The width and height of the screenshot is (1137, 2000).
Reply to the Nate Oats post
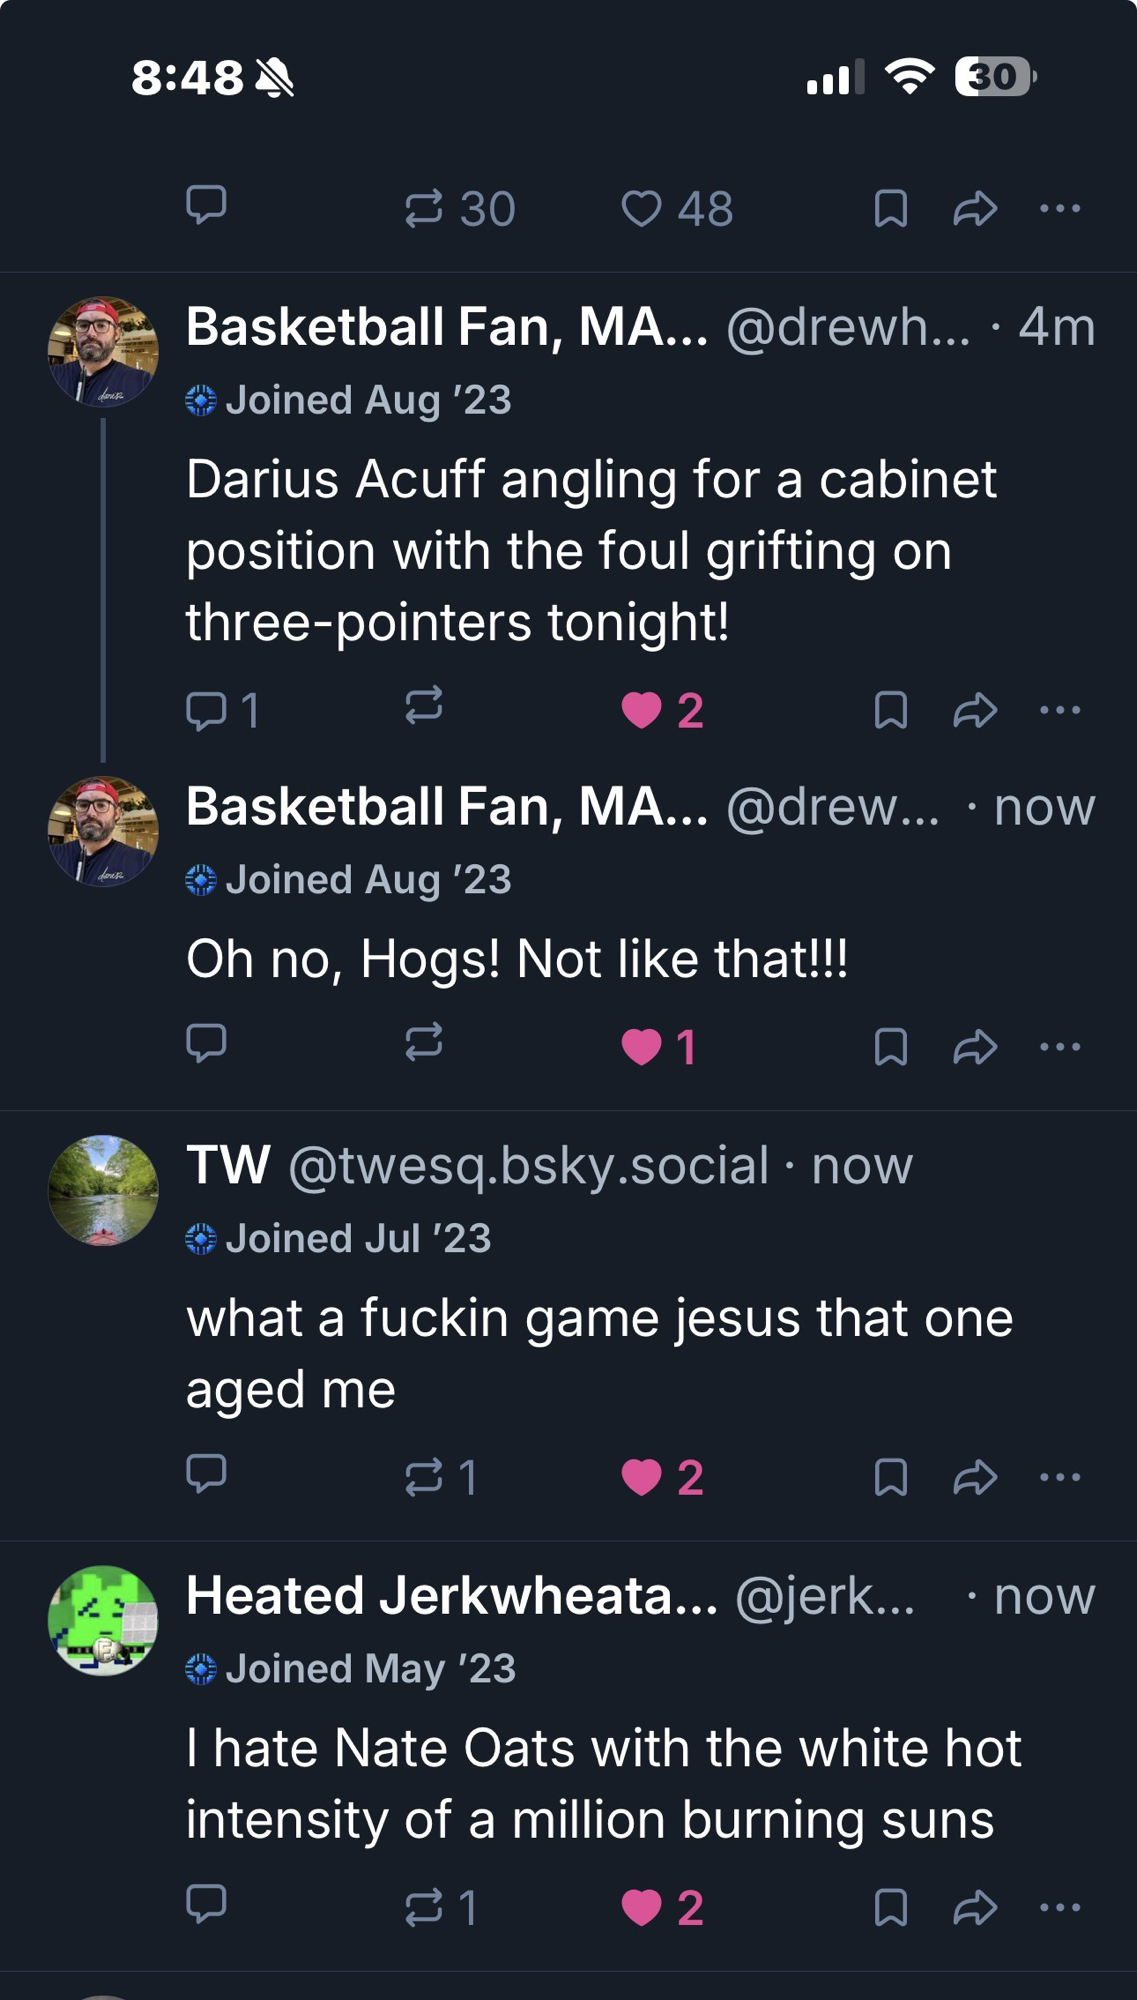click(x=207, y=1903)
